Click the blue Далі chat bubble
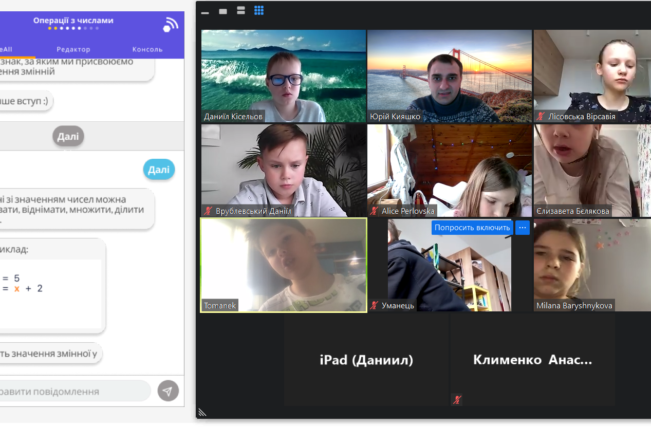The width and height of the screenshot is (651, 427). click(x=159, y=169)
